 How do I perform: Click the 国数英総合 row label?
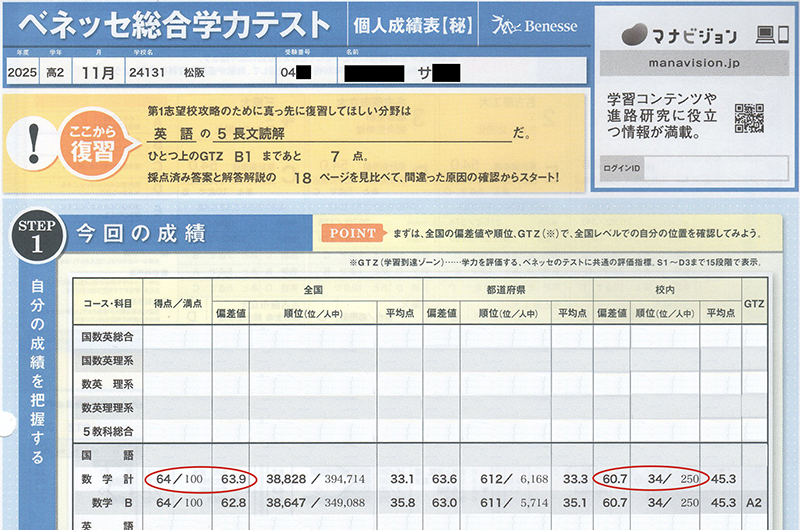108,335
